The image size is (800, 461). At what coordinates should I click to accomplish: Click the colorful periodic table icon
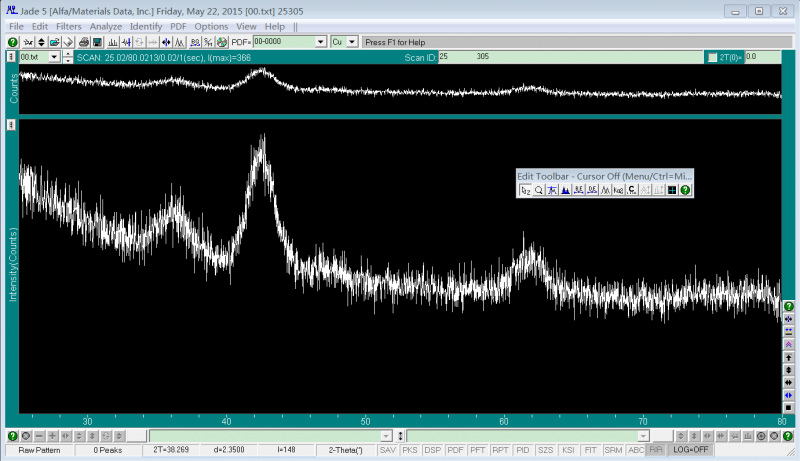(220, 42)
